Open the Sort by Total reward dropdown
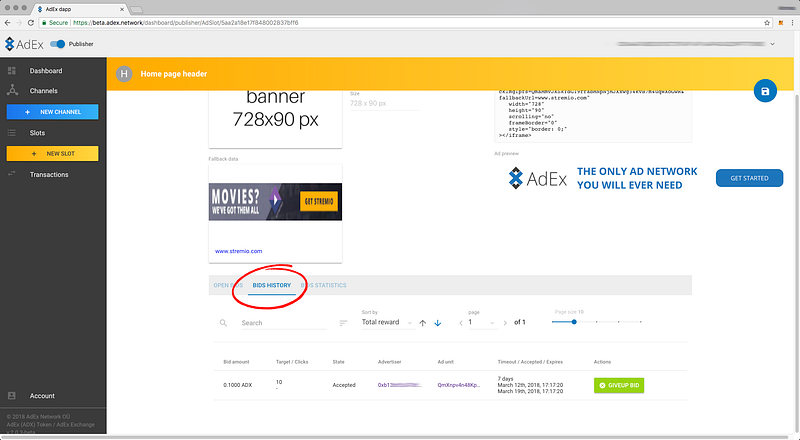800x440 pixels. click(x=387, y=323)
